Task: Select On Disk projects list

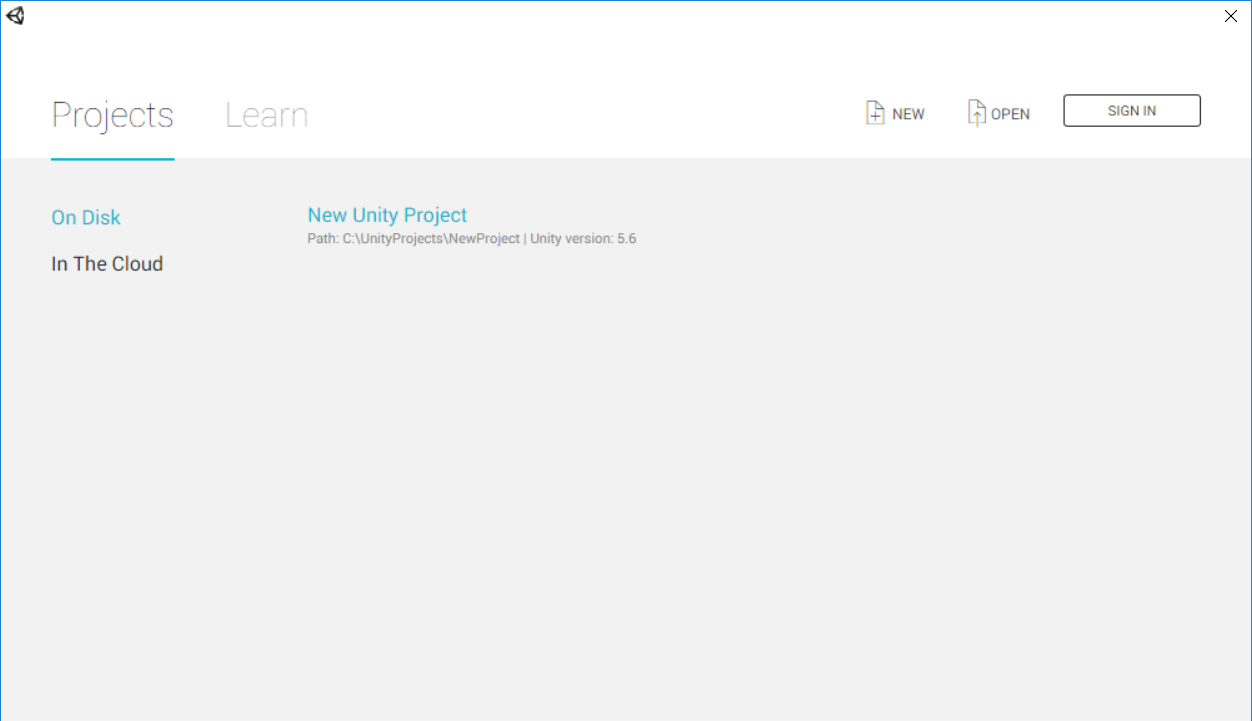Action: pos(86,218)
